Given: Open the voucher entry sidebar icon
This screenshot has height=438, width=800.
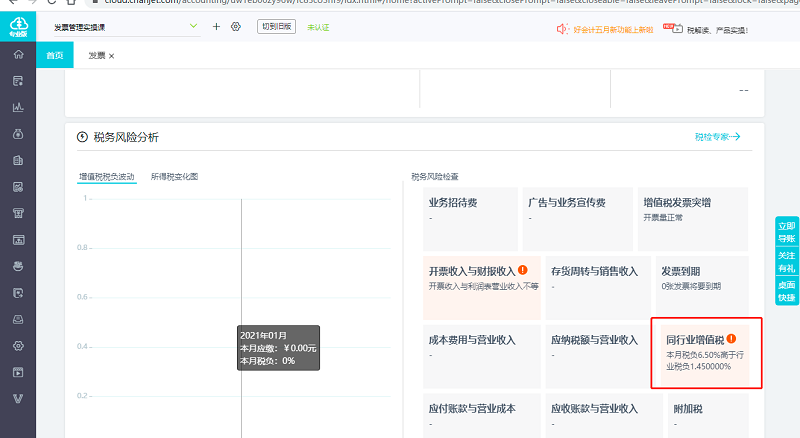Looking at the screenshot, I should click(x=18, y=81).
